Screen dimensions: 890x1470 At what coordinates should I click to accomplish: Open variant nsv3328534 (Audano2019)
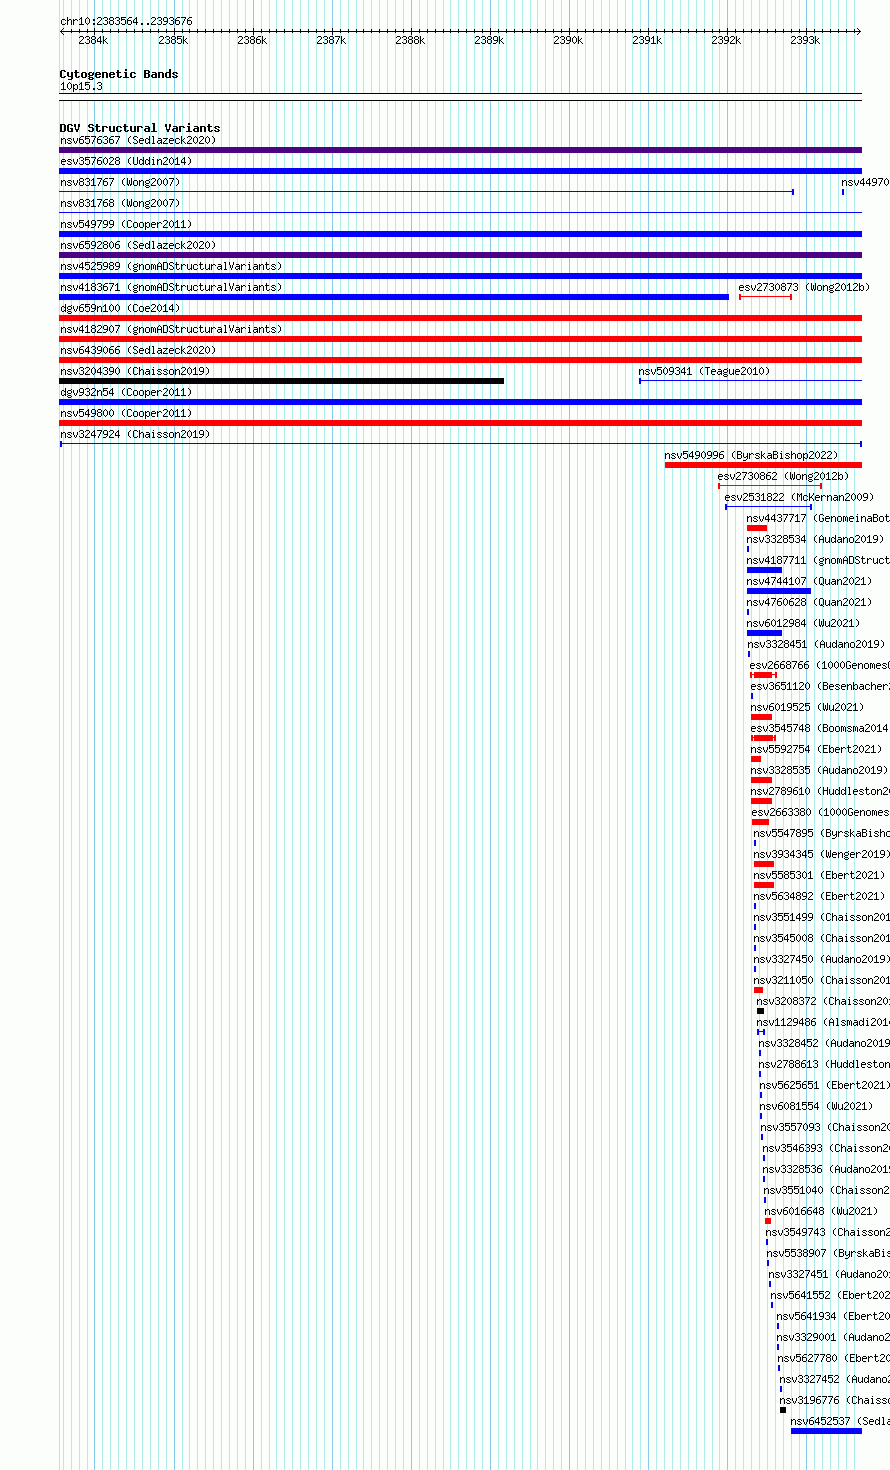815,539
